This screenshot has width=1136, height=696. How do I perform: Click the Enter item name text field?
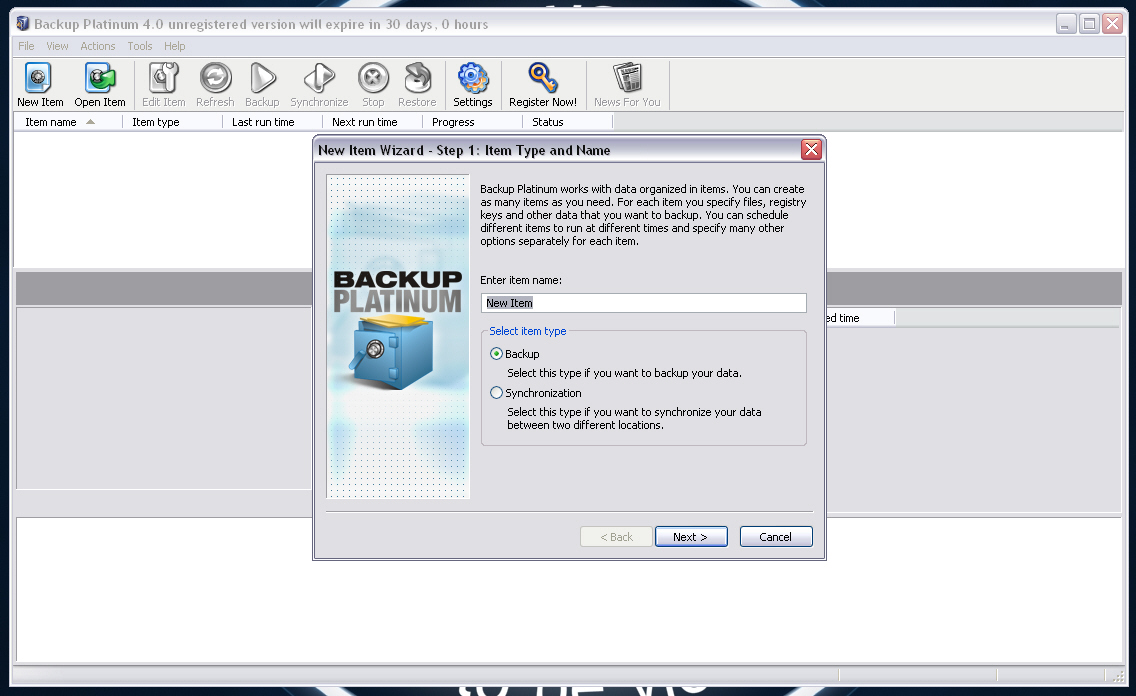643,303
